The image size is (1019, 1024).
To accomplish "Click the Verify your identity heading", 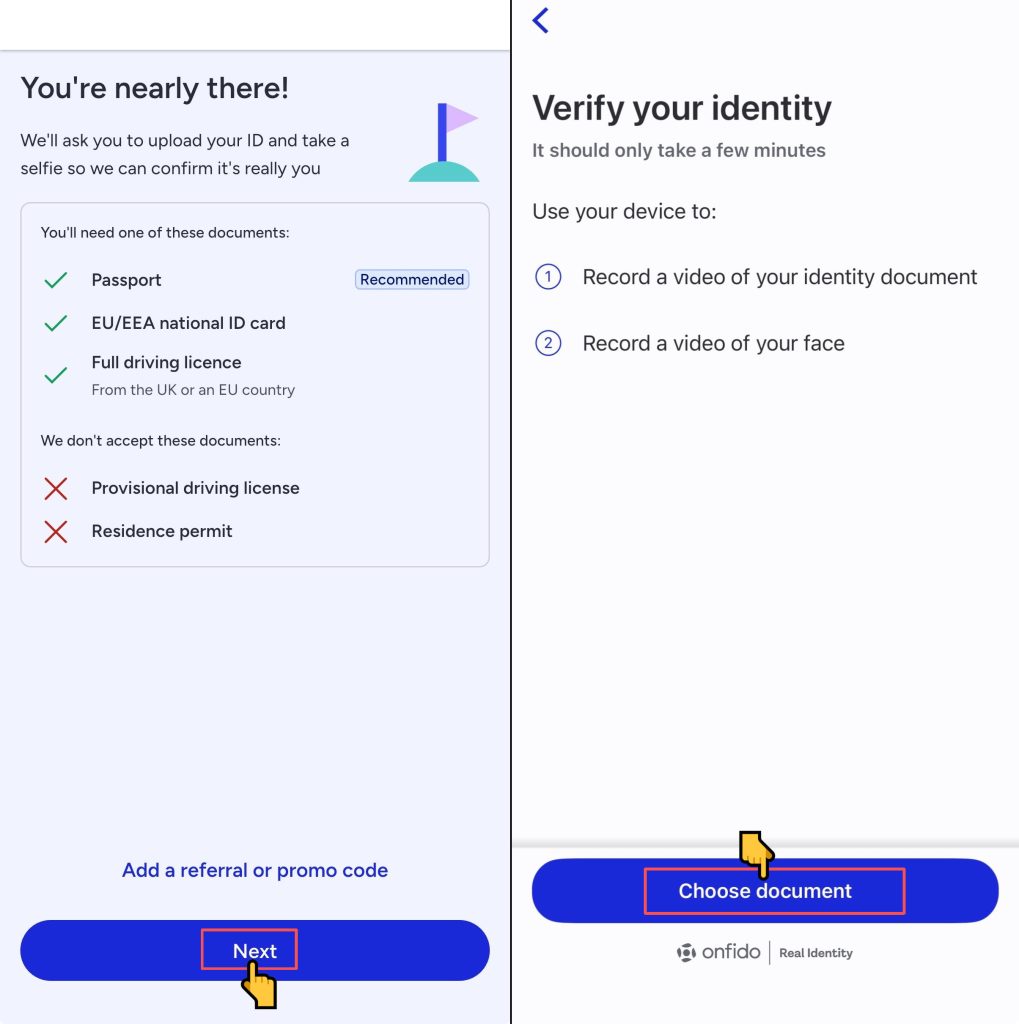I will [x=681, y=108].
